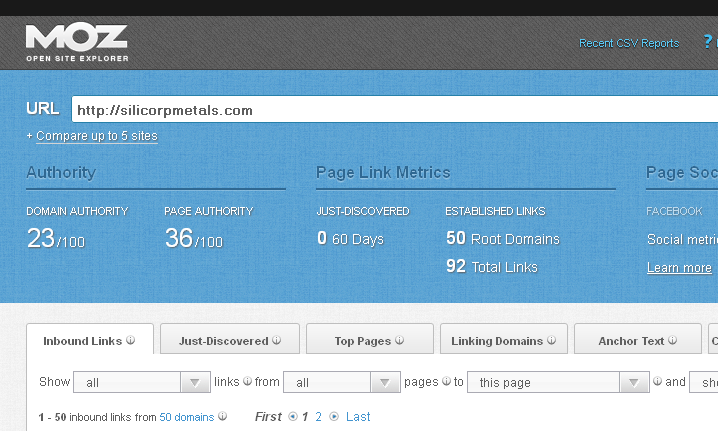Click info icon after this page dropdown
This screenshot has height=431, width=718.
[x=658, y=381]
